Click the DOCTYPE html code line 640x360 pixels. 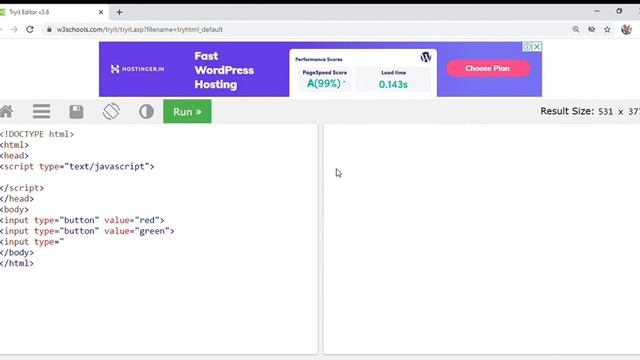(37, 134)
